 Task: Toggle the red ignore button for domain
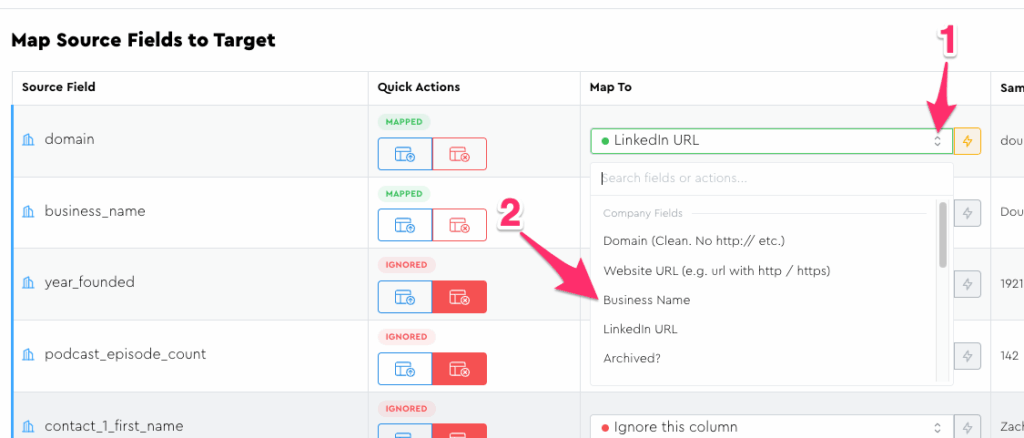(459, 154)
